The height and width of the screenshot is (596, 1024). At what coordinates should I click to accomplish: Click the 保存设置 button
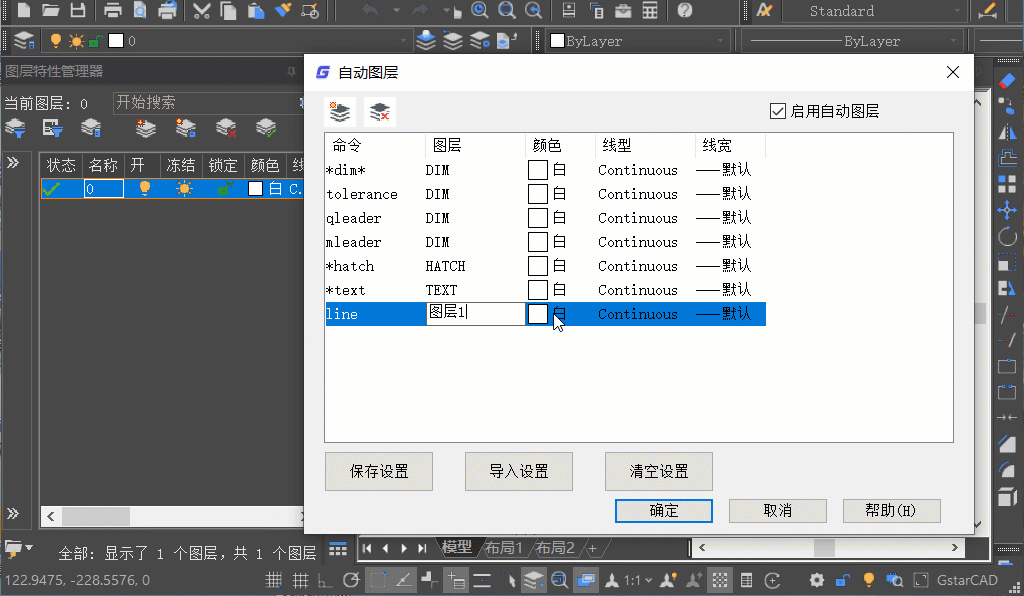click(378, 471)
